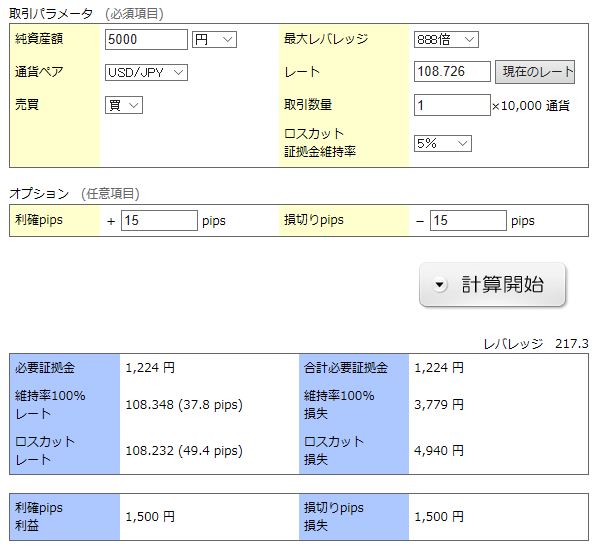Click the 取引数量 input field
This screenshot has height=555, width=599.
[452, 105]
